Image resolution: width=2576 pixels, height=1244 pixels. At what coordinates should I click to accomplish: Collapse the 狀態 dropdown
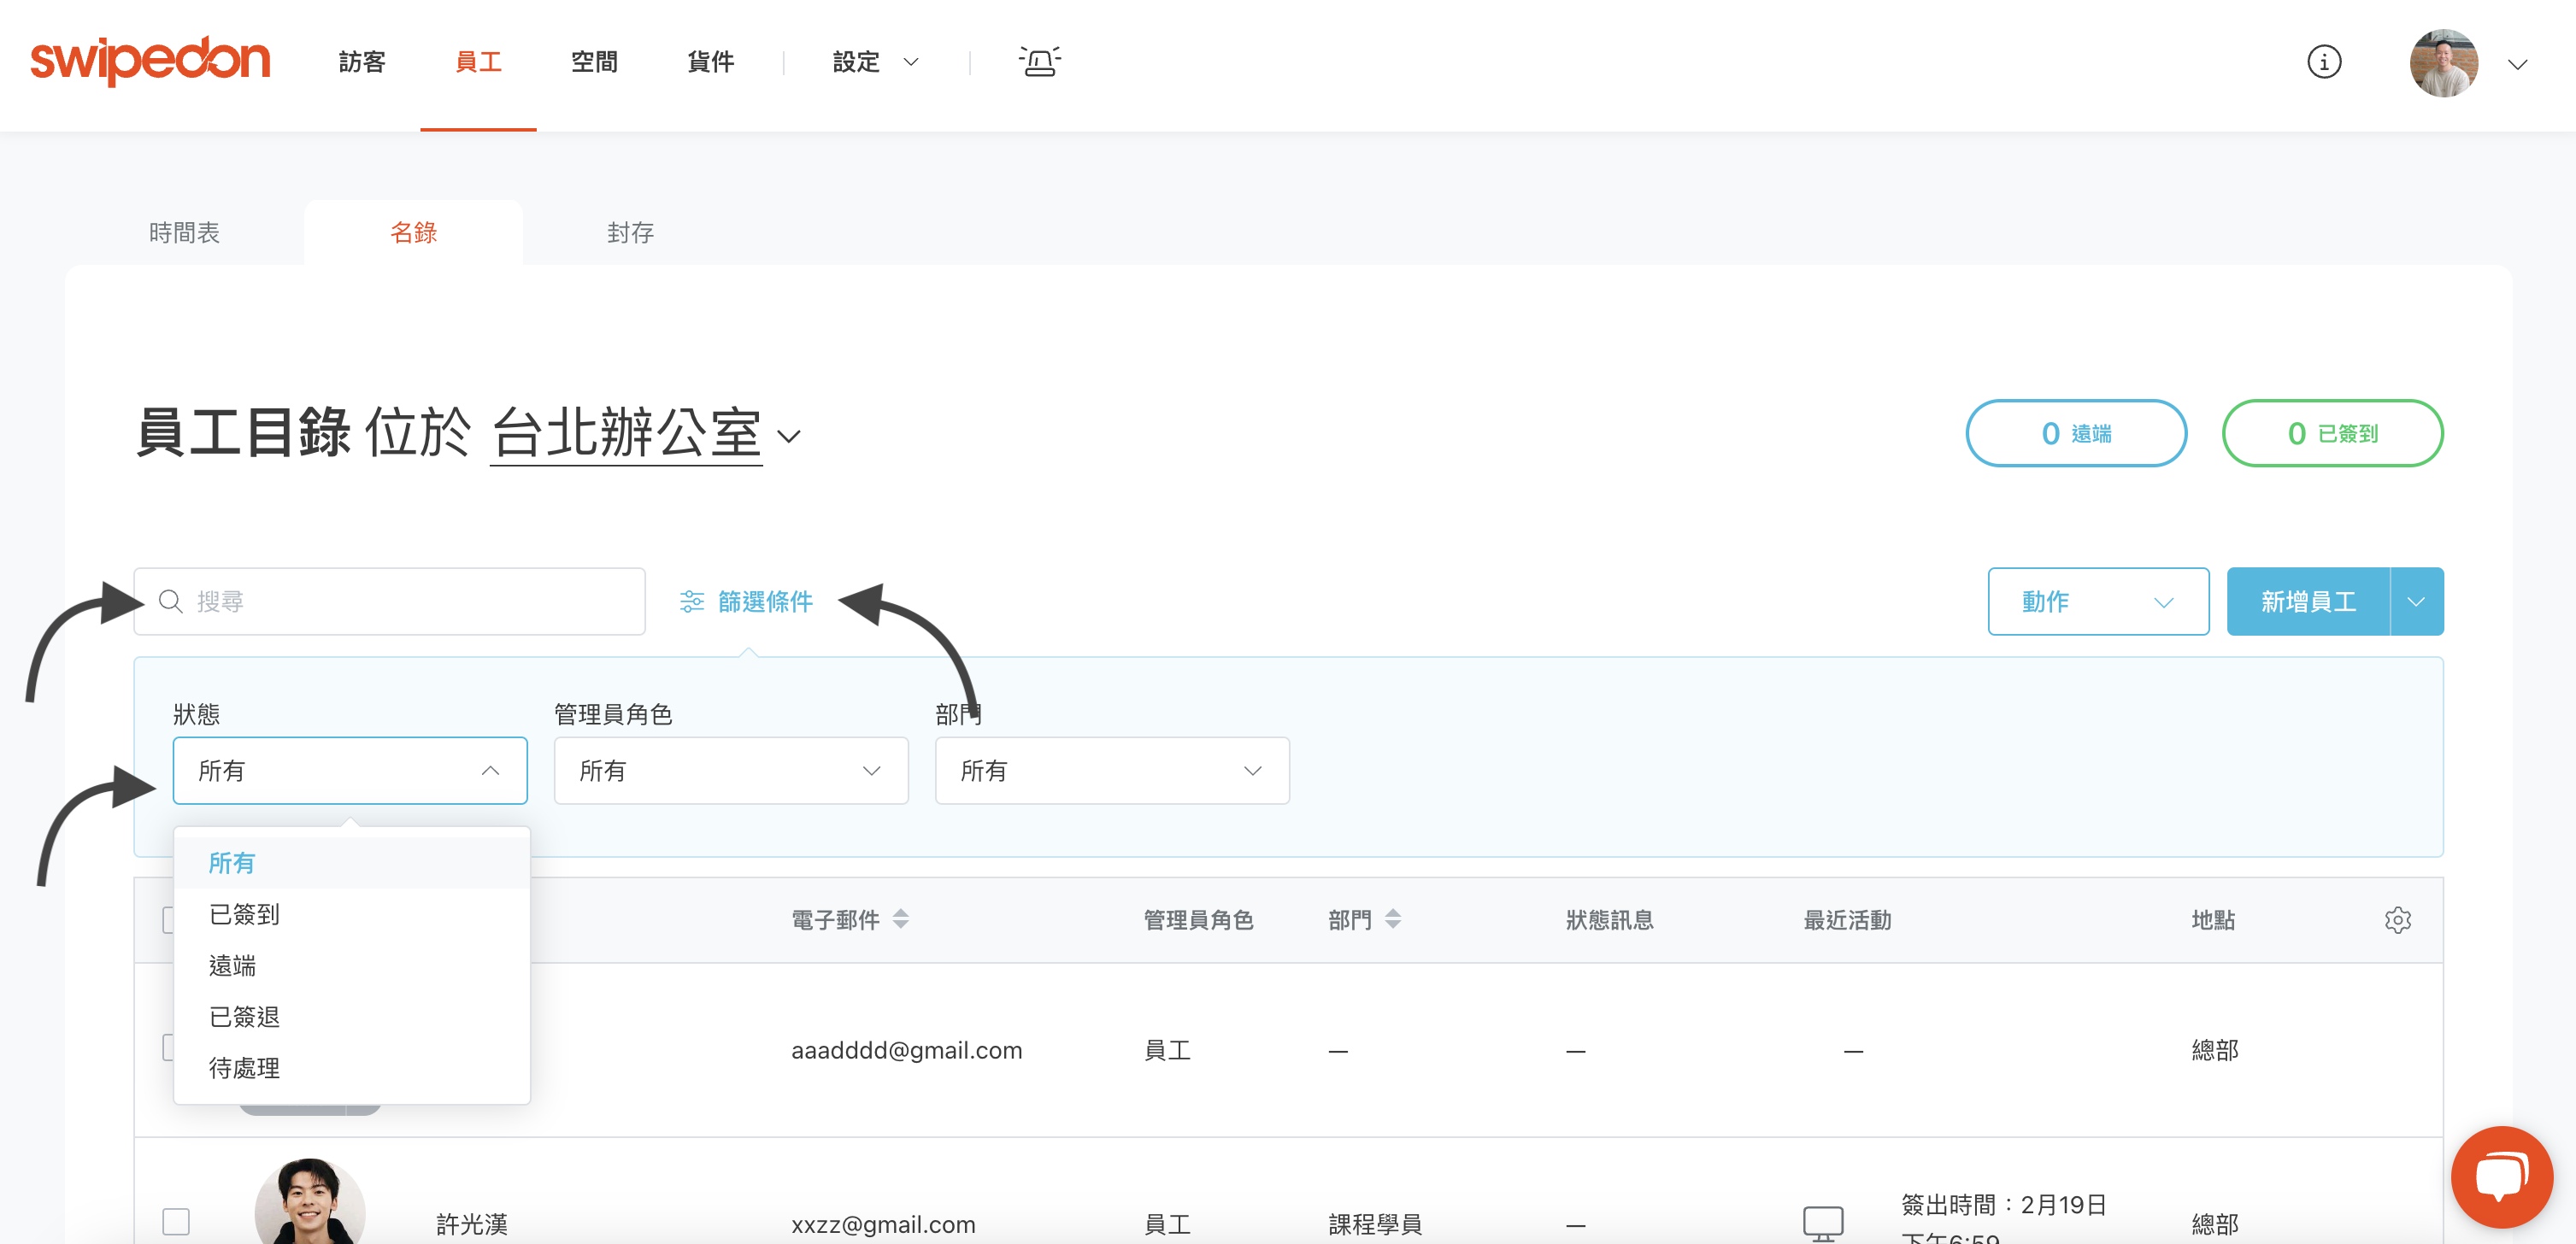350,770
